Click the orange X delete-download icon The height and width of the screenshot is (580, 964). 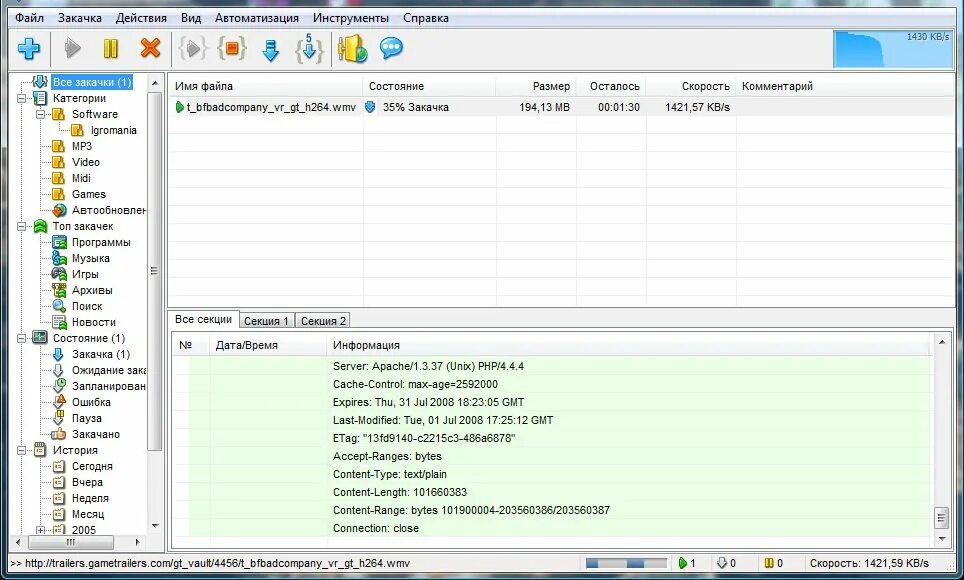[x=150, y=48]
